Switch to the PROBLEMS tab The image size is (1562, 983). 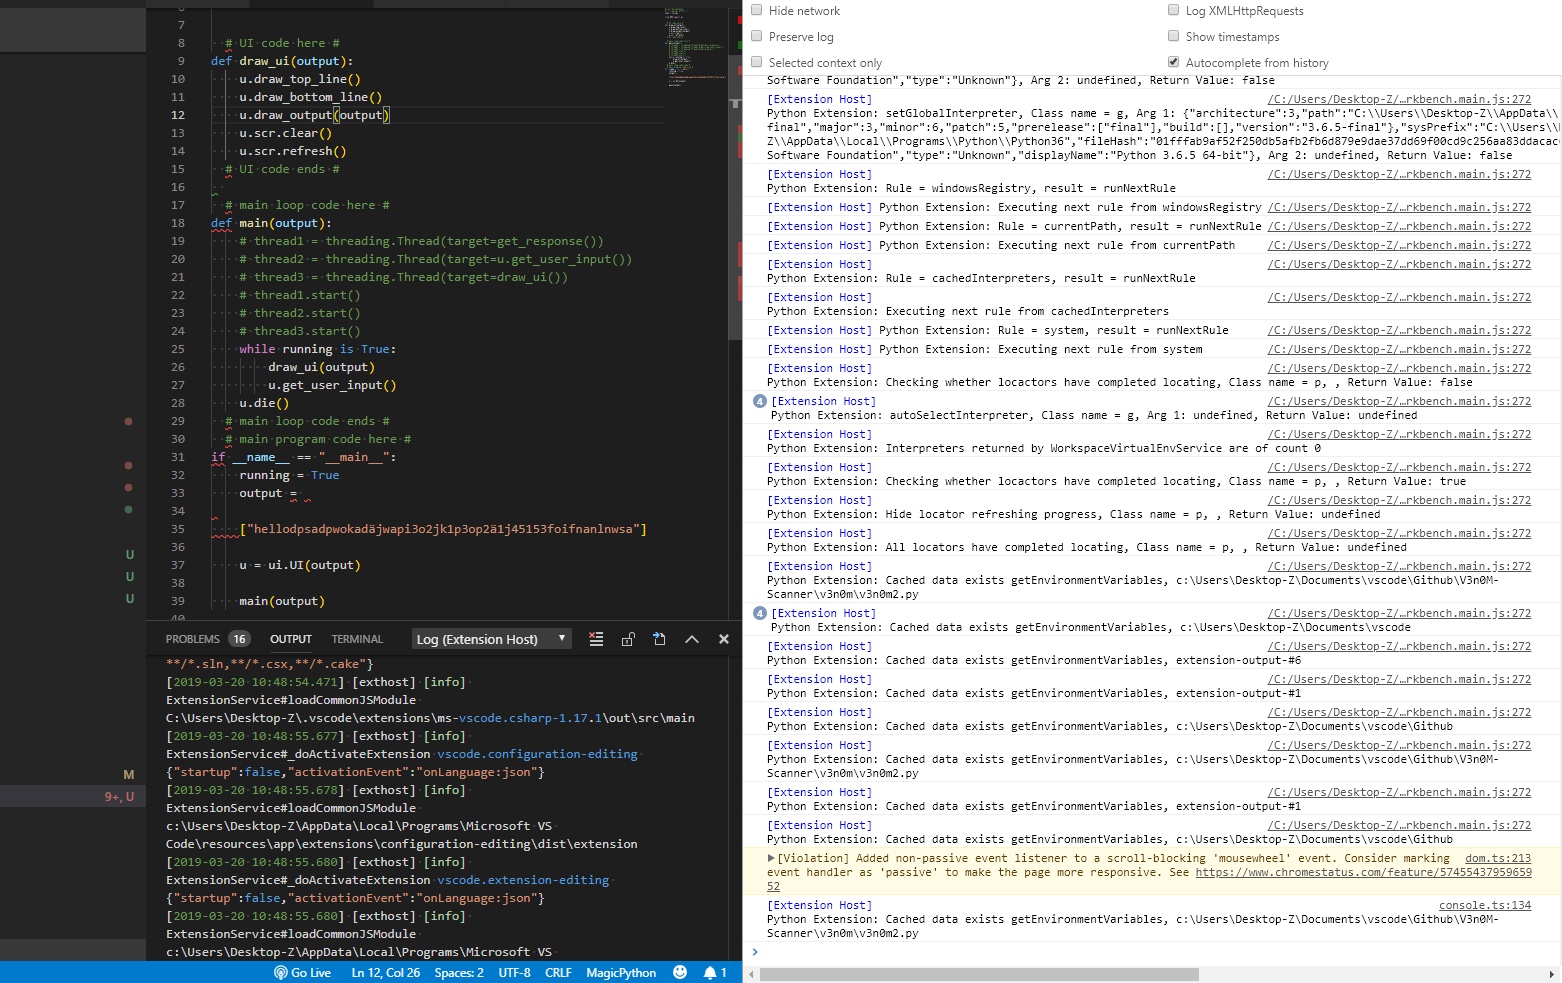pos(193,639)
